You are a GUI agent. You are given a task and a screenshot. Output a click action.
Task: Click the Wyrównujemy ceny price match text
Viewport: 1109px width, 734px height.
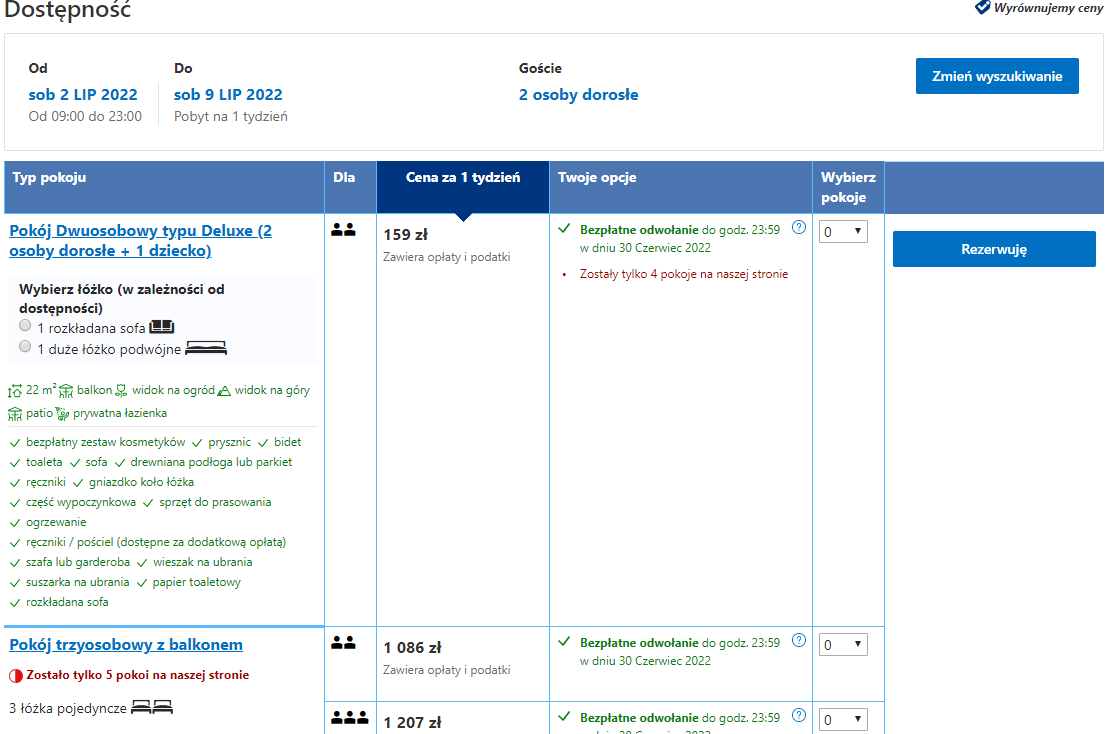(1049, 8)
